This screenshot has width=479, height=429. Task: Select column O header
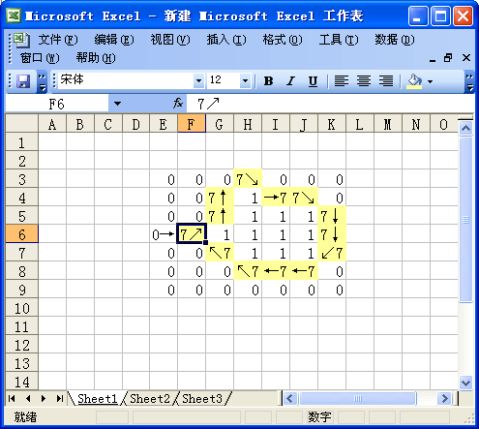click(444, 124)
